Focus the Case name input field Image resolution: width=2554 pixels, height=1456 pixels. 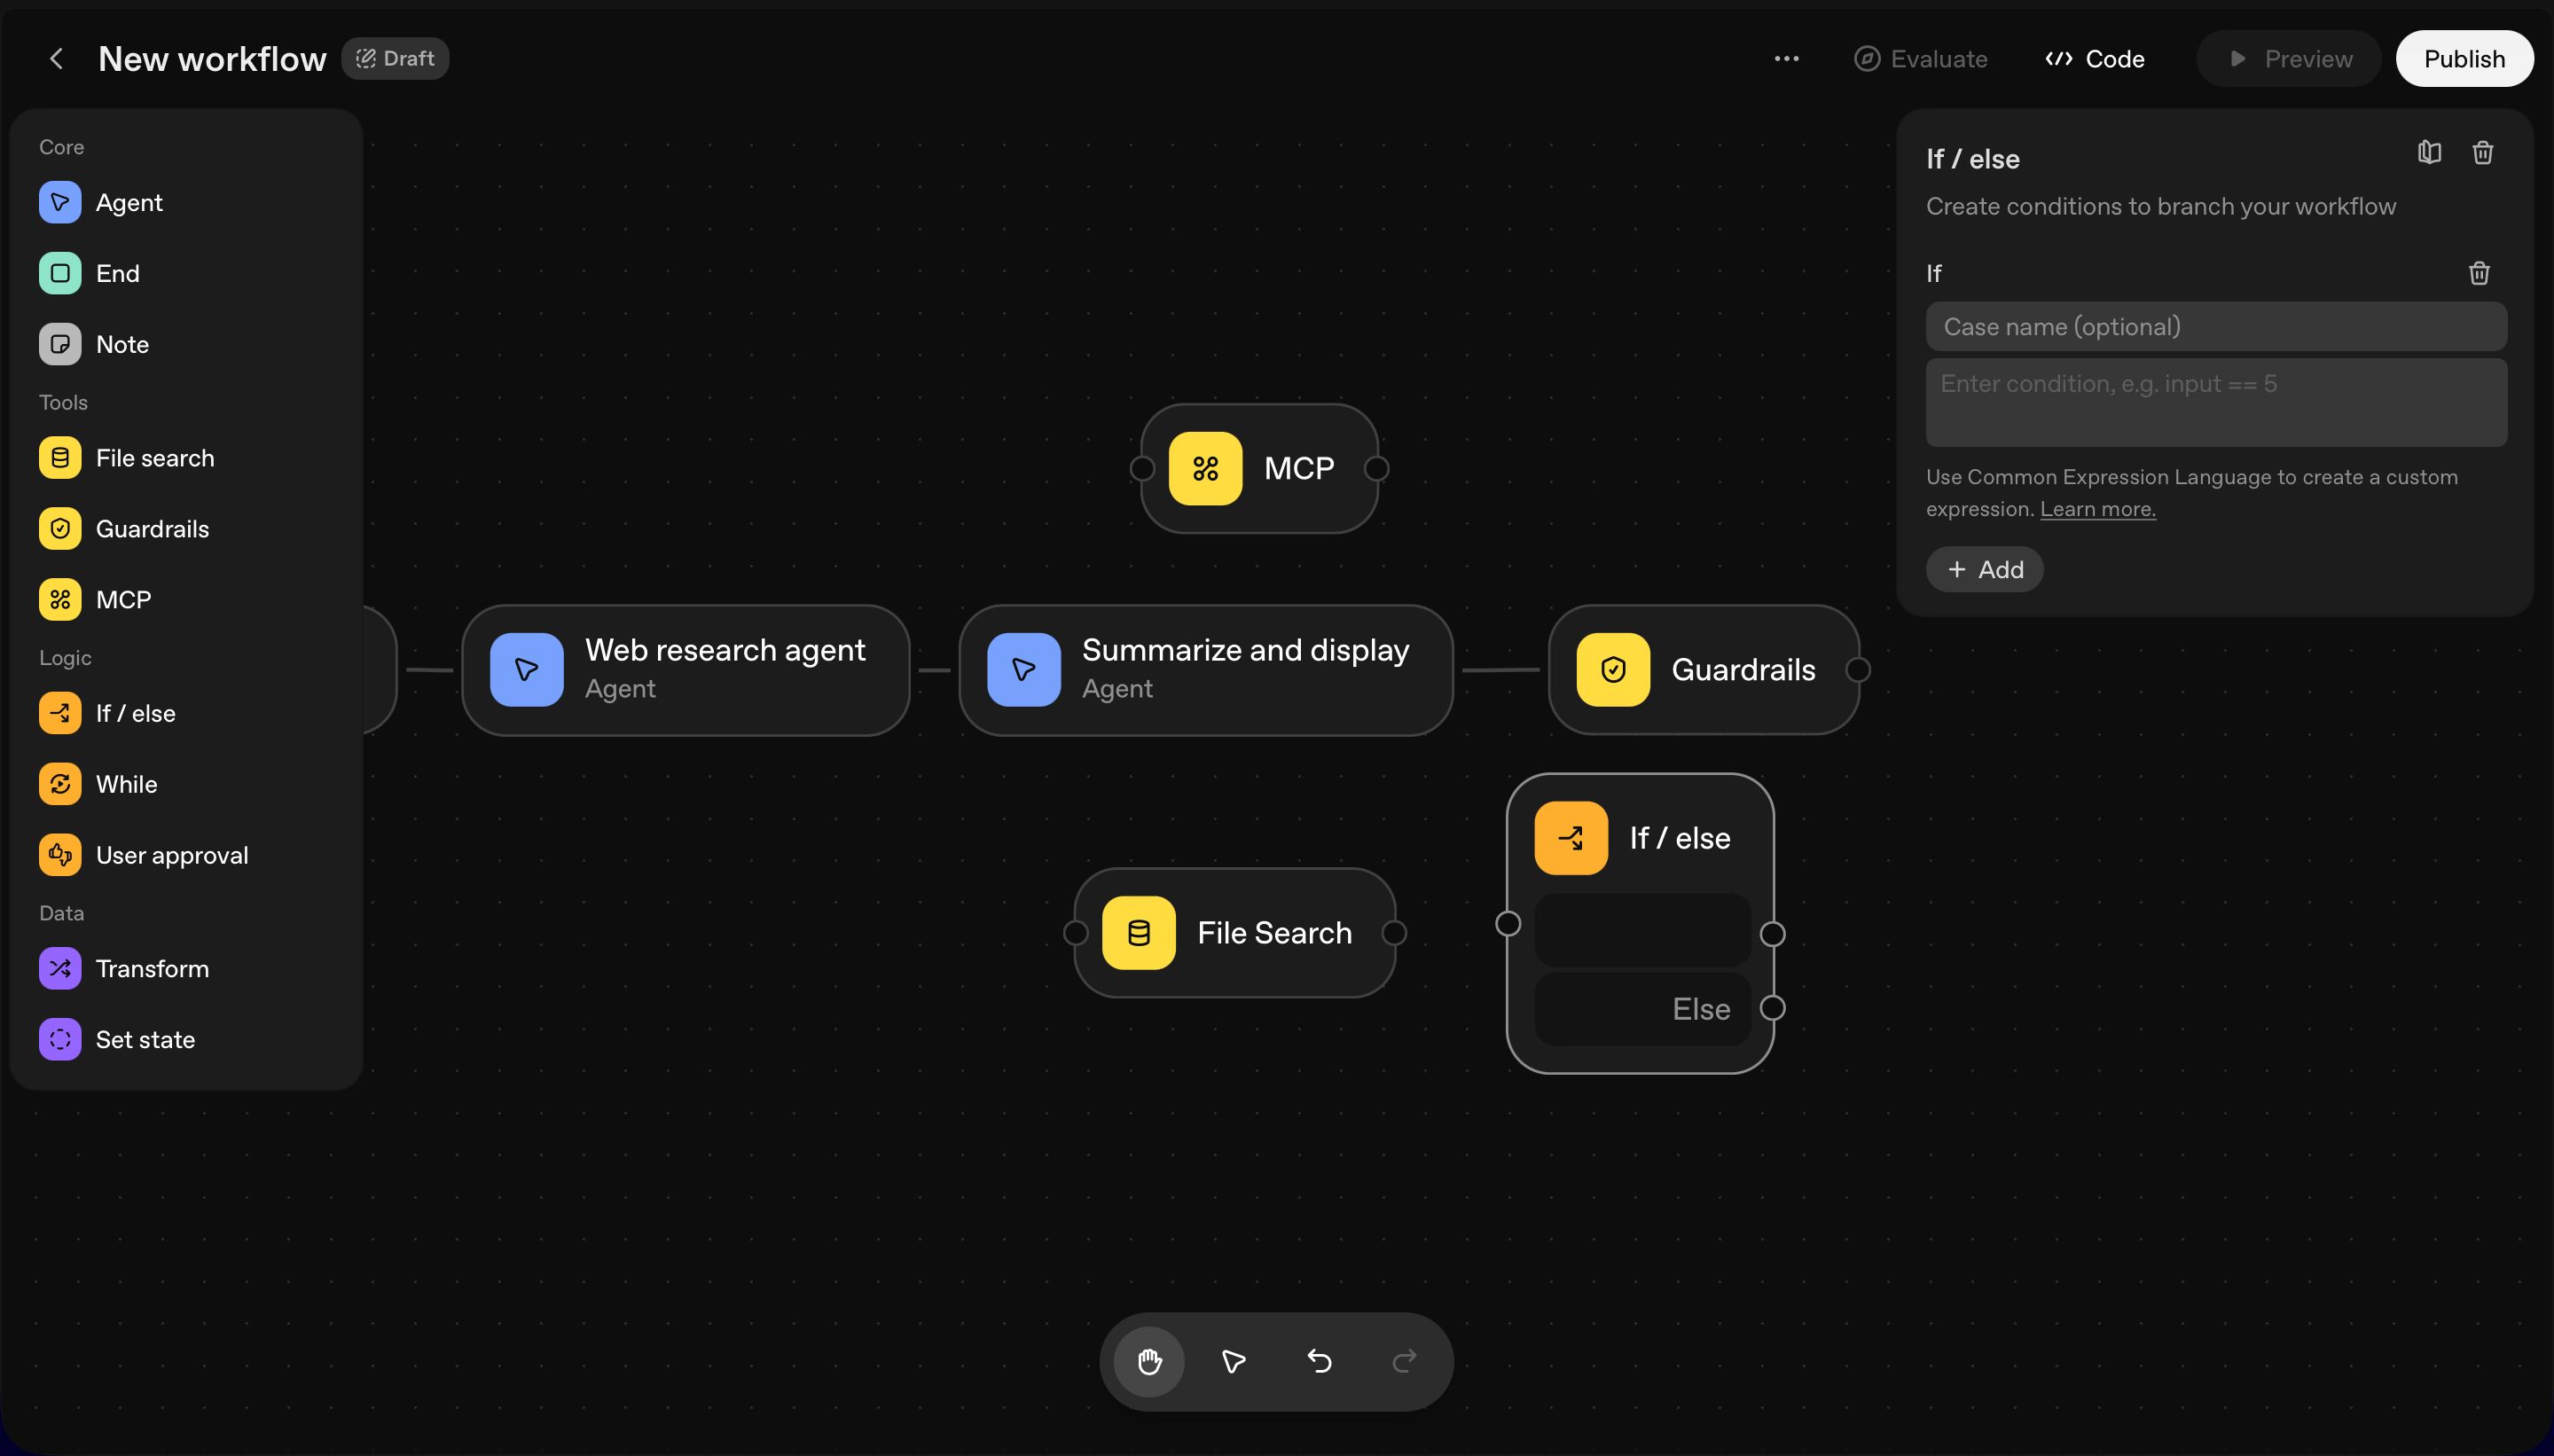[2215, 327]
